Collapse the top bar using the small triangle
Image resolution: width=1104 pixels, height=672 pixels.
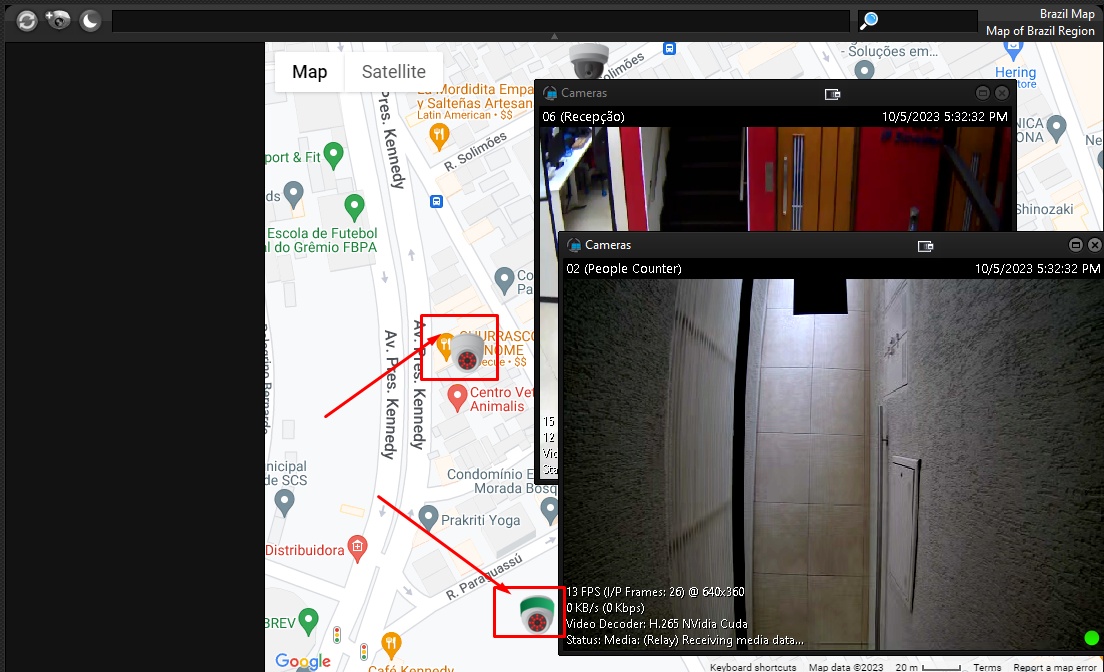[x=554, y=36]
